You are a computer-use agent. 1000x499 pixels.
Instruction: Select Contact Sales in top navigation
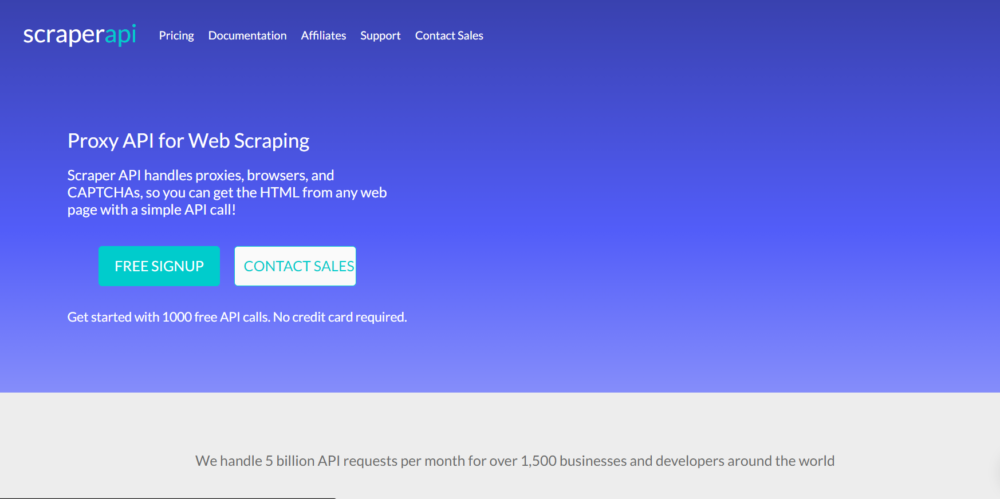[x=449, y=36]
